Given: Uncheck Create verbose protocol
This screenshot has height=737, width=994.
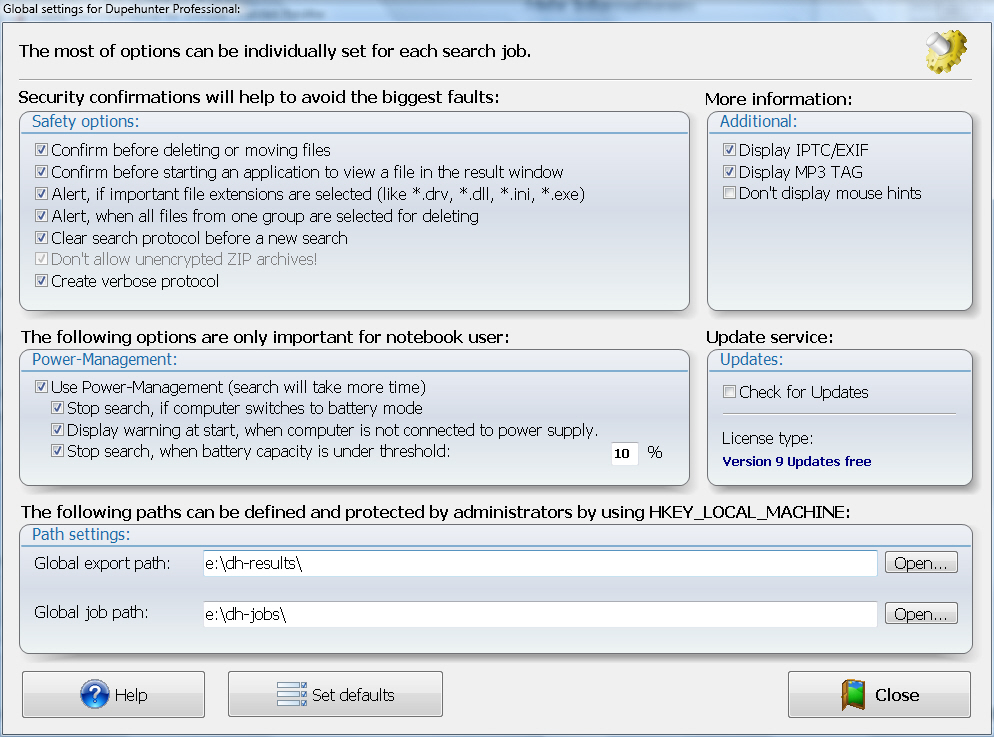Looking at the screenshot, I should (41, 281).
